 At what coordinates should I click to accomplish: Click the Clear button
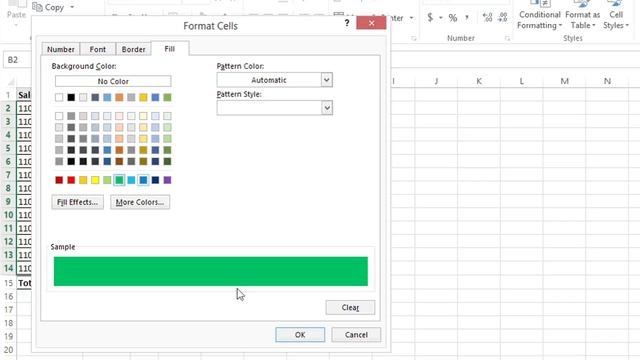coord(350,307)
